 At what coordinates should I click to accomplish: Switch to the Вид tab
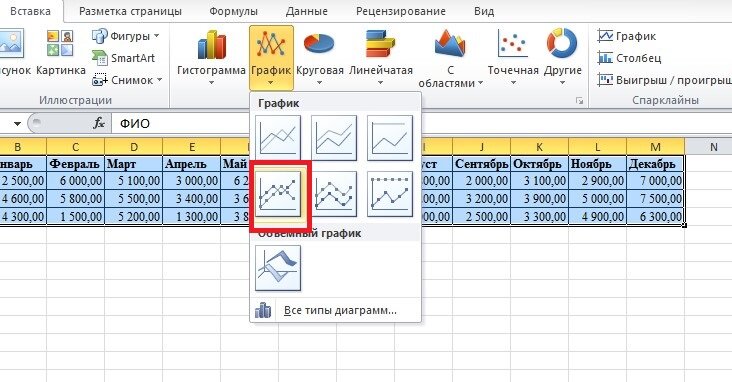point(484,11)
